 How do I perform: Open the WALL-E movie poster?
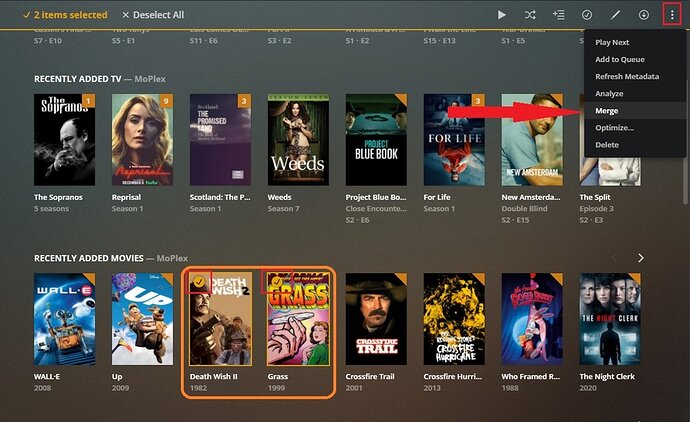[x=64, y=319]
